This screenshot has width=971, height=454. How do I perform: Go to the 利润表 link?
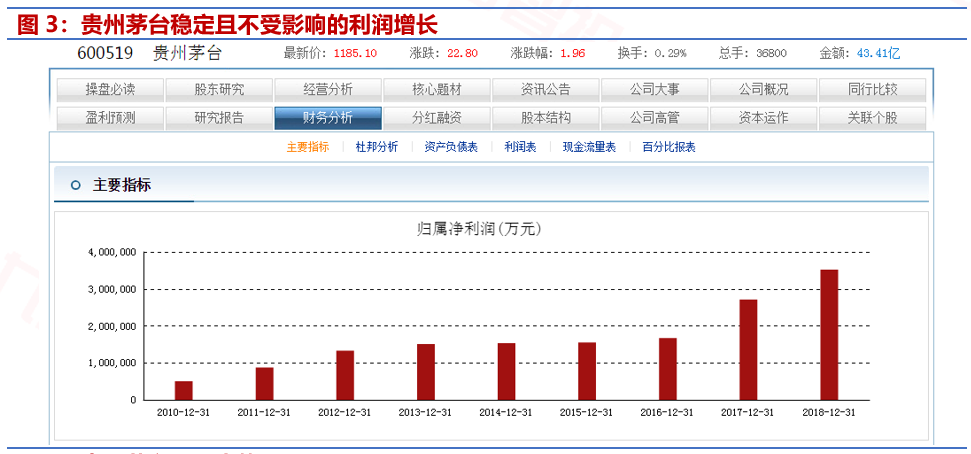coord(520,147)
